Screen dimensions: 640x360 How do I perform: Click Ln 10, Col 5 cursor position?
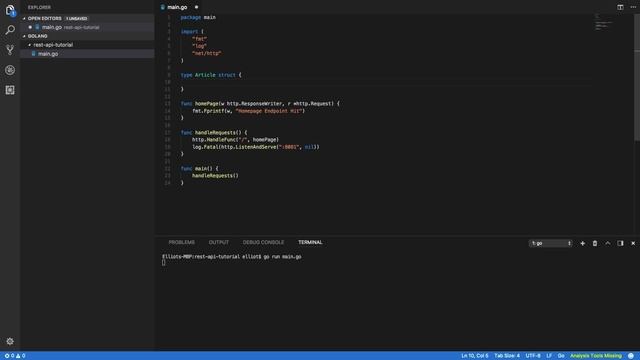pyautogui.click(x=474, y=356)
